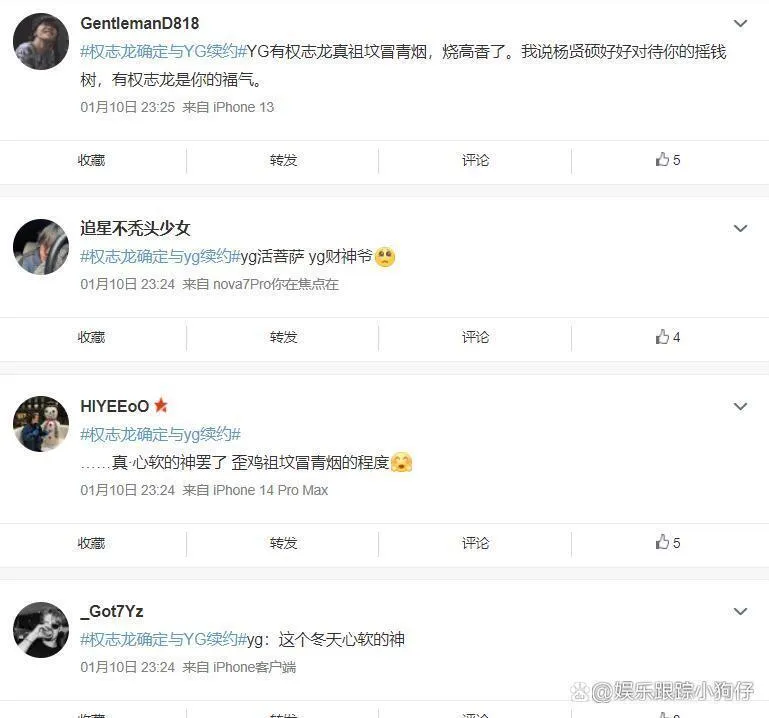Image resolution: width=769 pixels, height=718 pixels.
Task: Click 转发 under HIYEEoO's post
Action: 283,543
